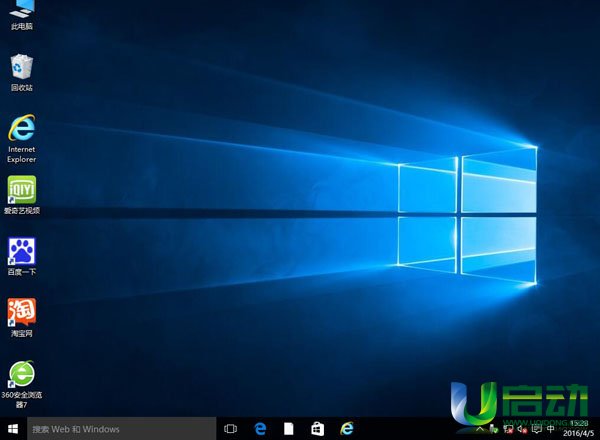Viewport: 600px width, 440px height.
Task: Open Task View from the taskbar
Action: pos(231,429)
